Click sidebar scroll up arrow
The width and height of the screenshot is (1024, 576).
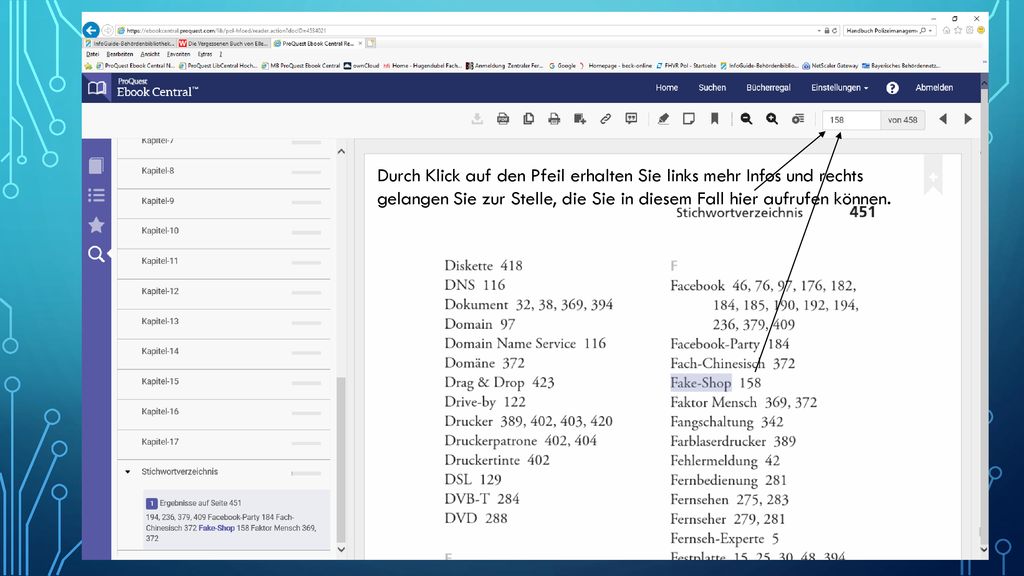point(341,152)
